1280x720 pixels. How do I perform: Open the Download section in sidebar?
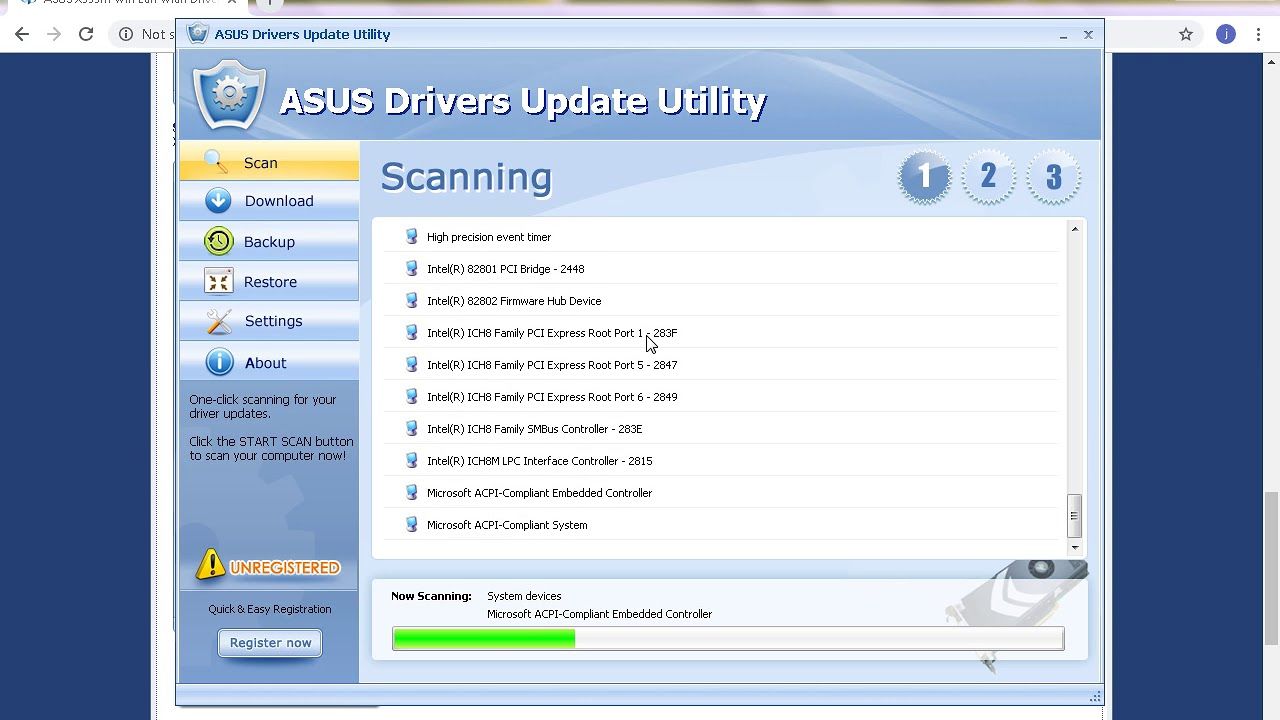click(x=269, y=201)
